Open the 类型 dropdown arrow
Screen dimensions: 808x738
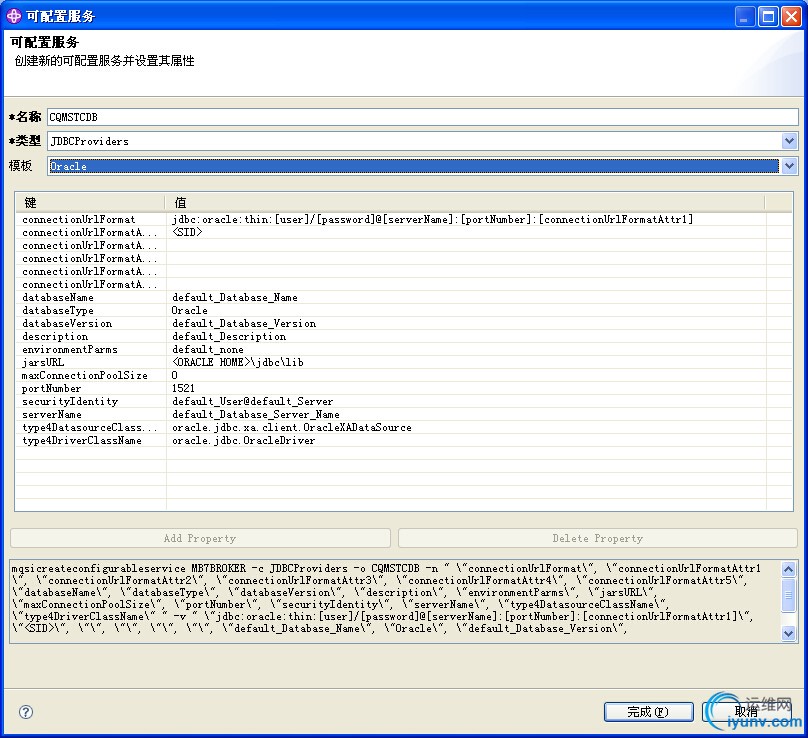789,141
